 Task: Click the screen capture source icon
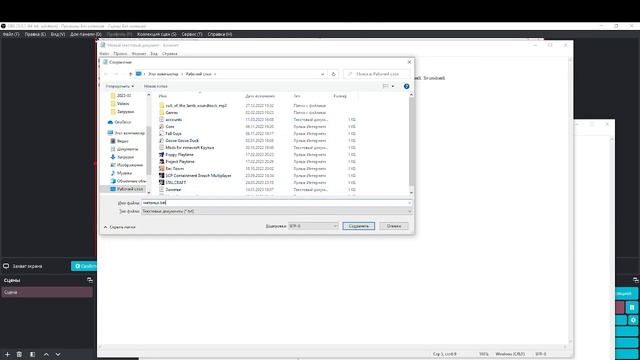click(6, 266)
